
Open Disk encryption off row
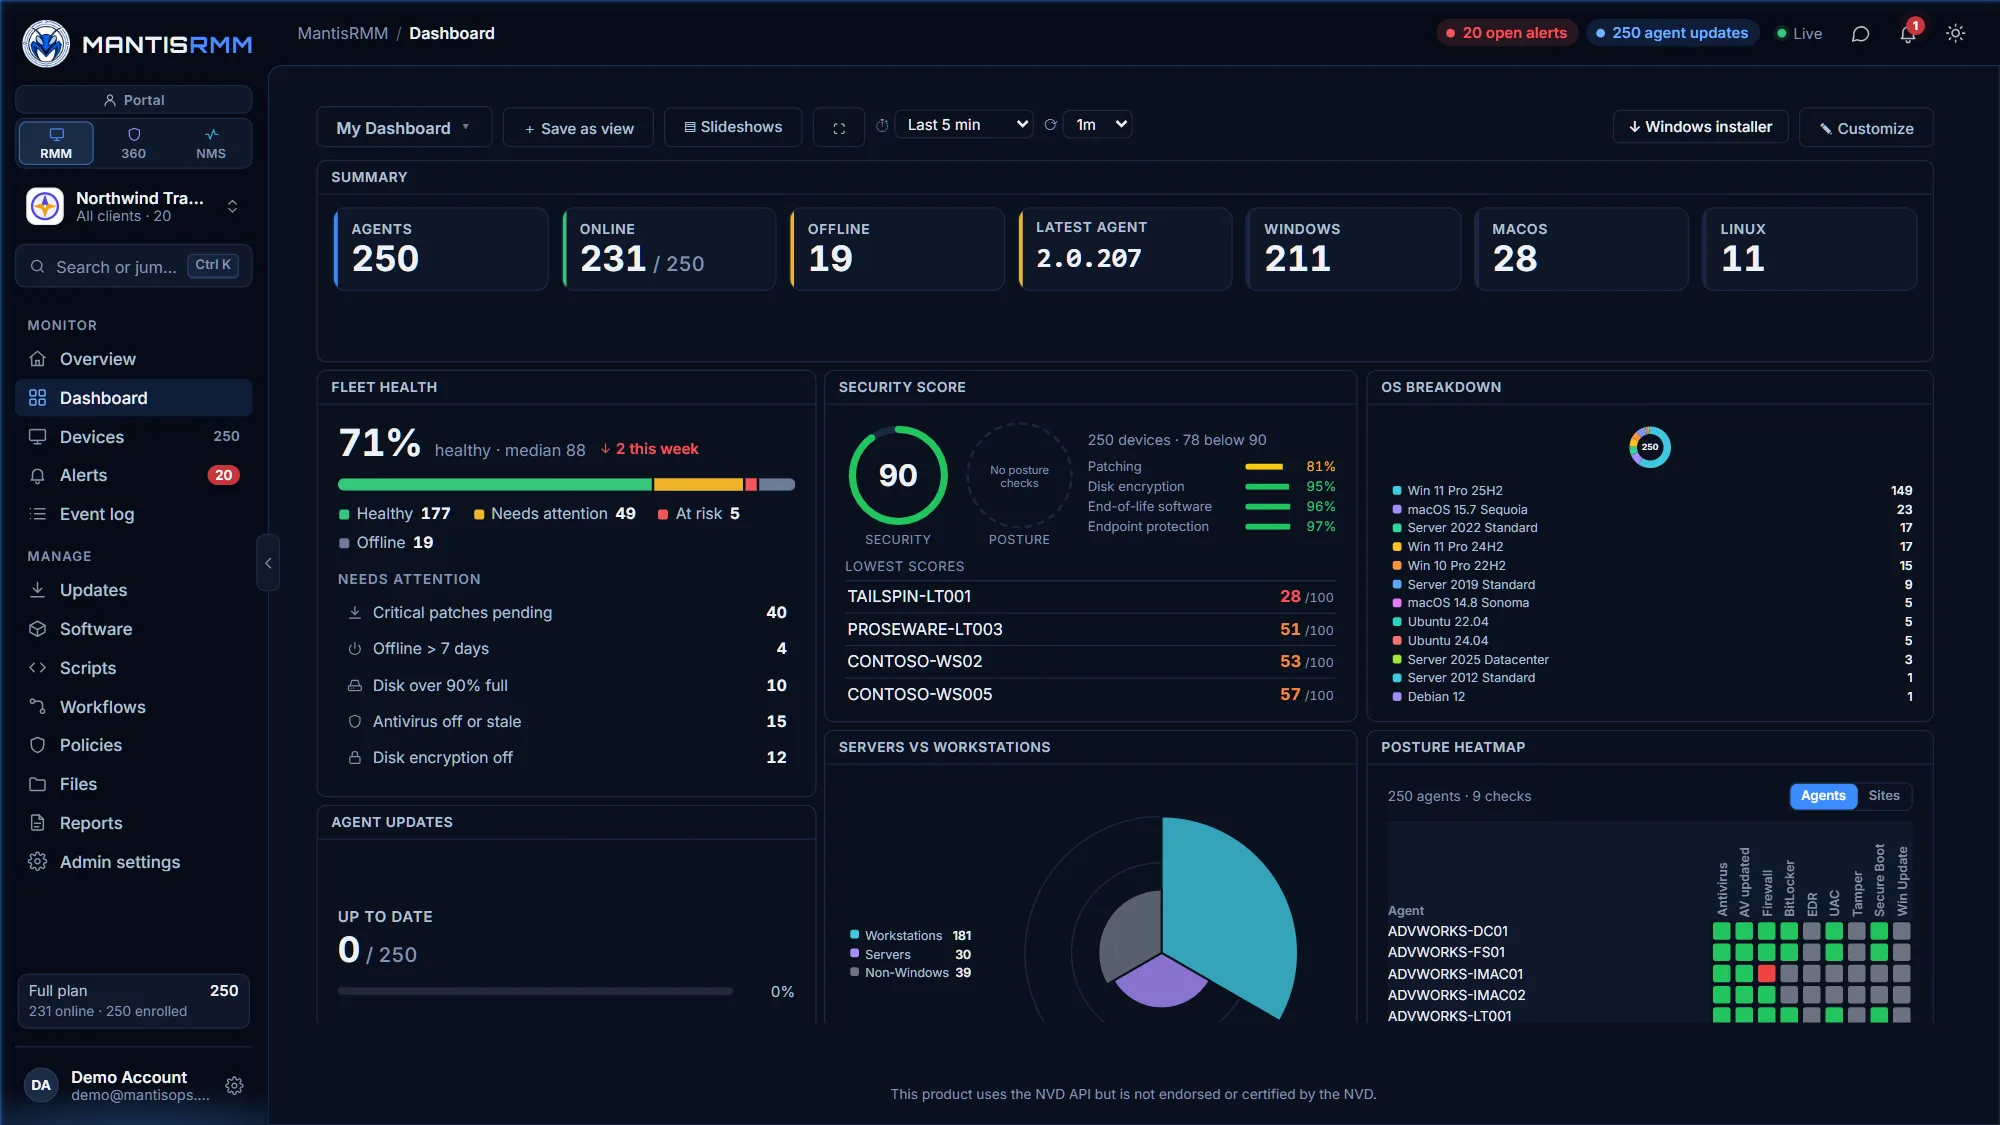(566, 757)
